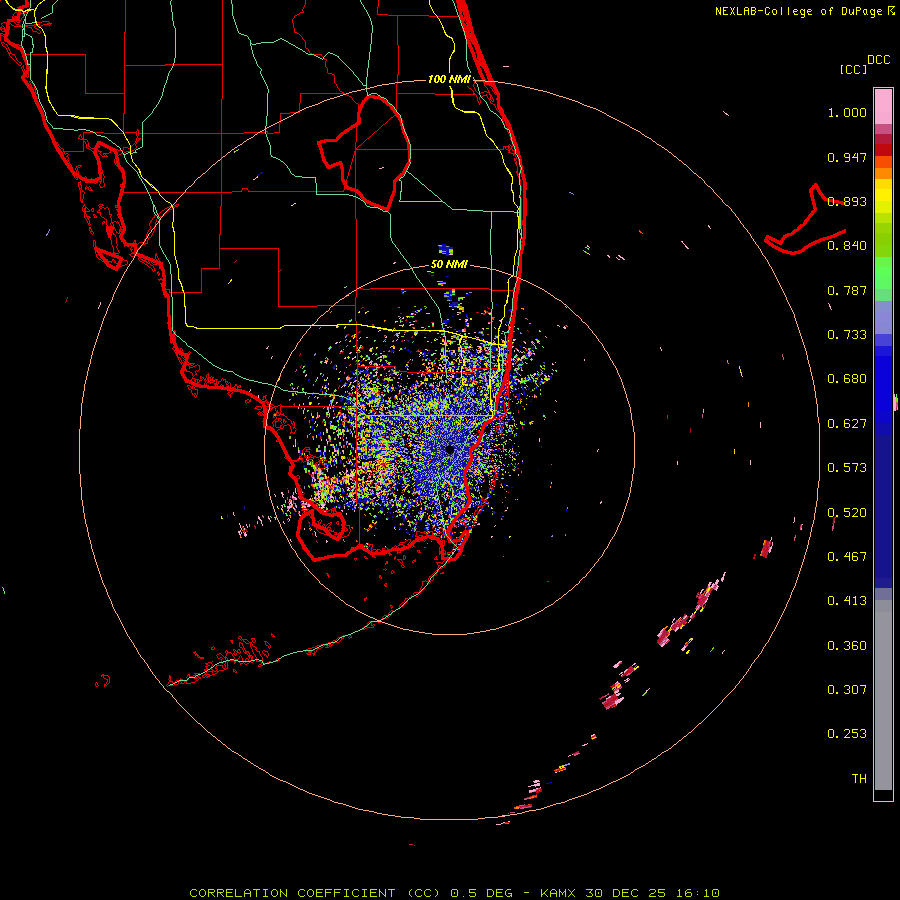The width and height of the screenshot is (900, 900).
Task: Click the 0.787 legend value
Action: 847,290
